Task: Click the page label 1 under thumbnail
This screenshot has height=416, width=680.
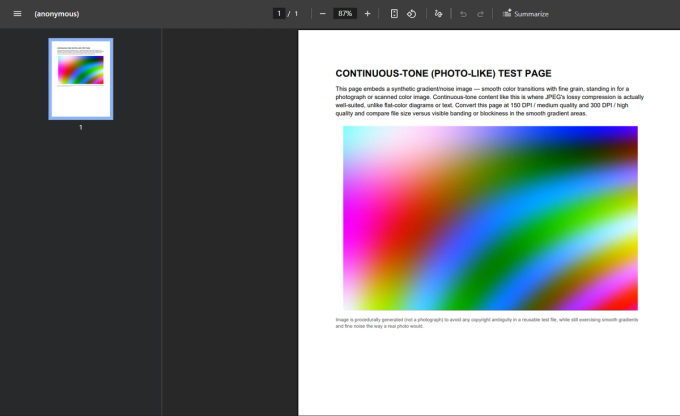Action: click(81, 127)
